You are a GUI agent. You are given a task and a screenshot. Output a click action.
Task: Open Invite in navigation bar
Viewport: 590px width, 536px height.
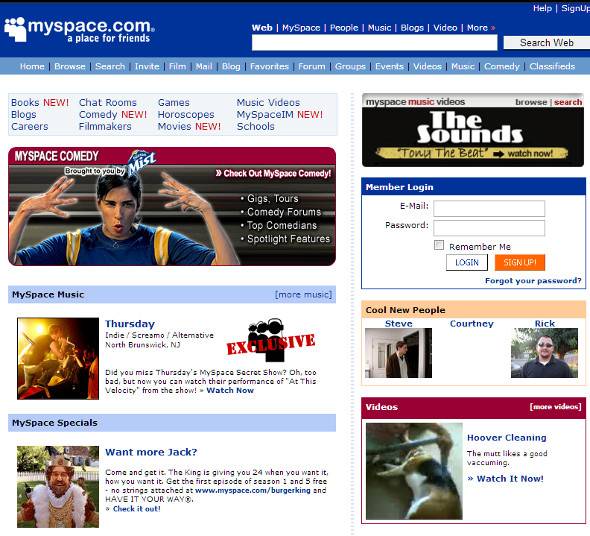pos(147,66)
